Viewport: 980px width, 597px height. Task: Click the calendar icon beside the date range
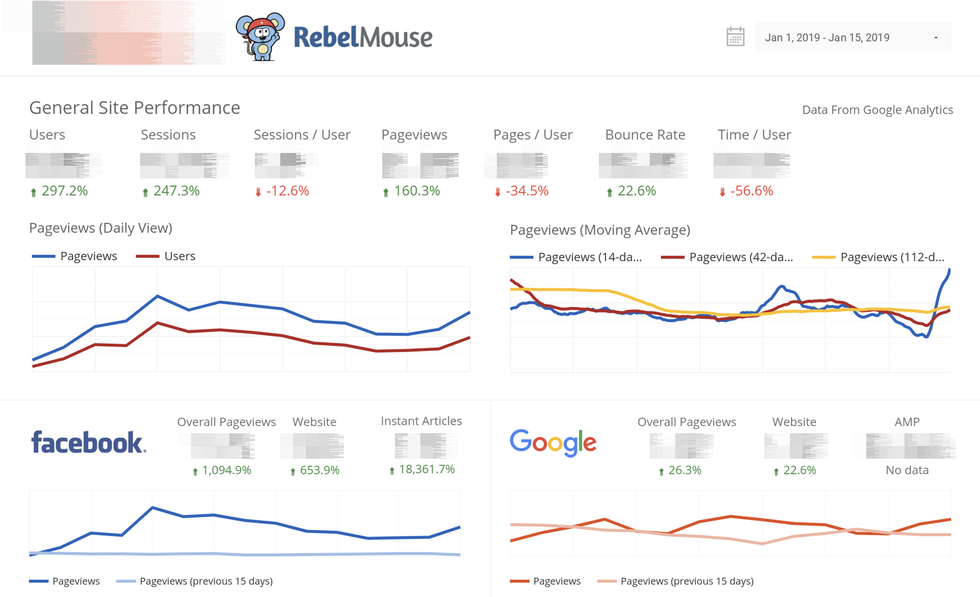[736, 35]
